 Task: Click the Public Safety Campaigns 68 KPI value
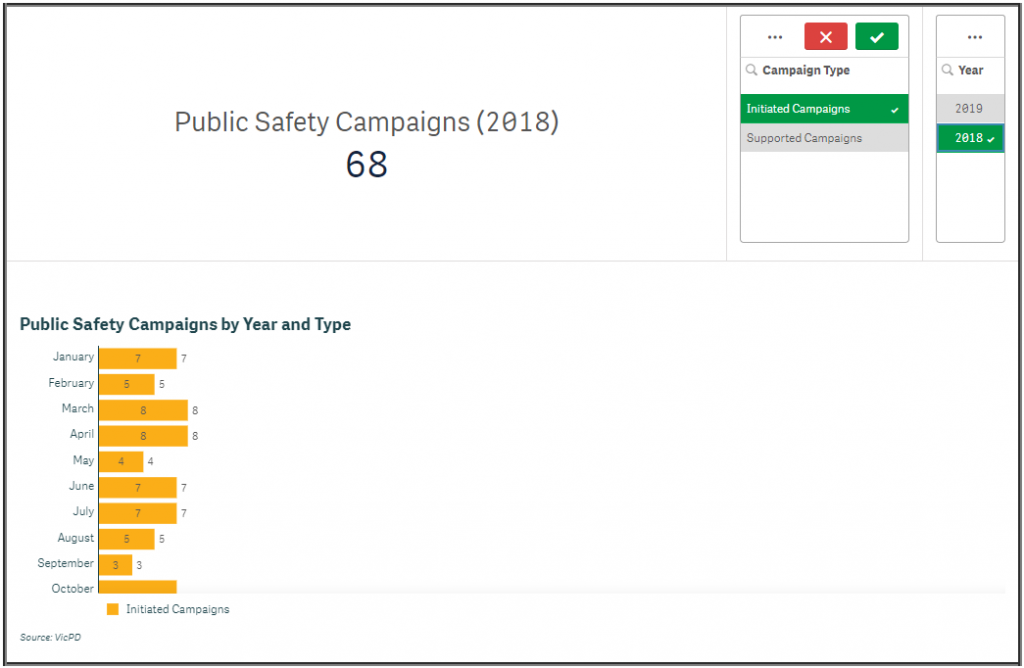coord(367,165)
